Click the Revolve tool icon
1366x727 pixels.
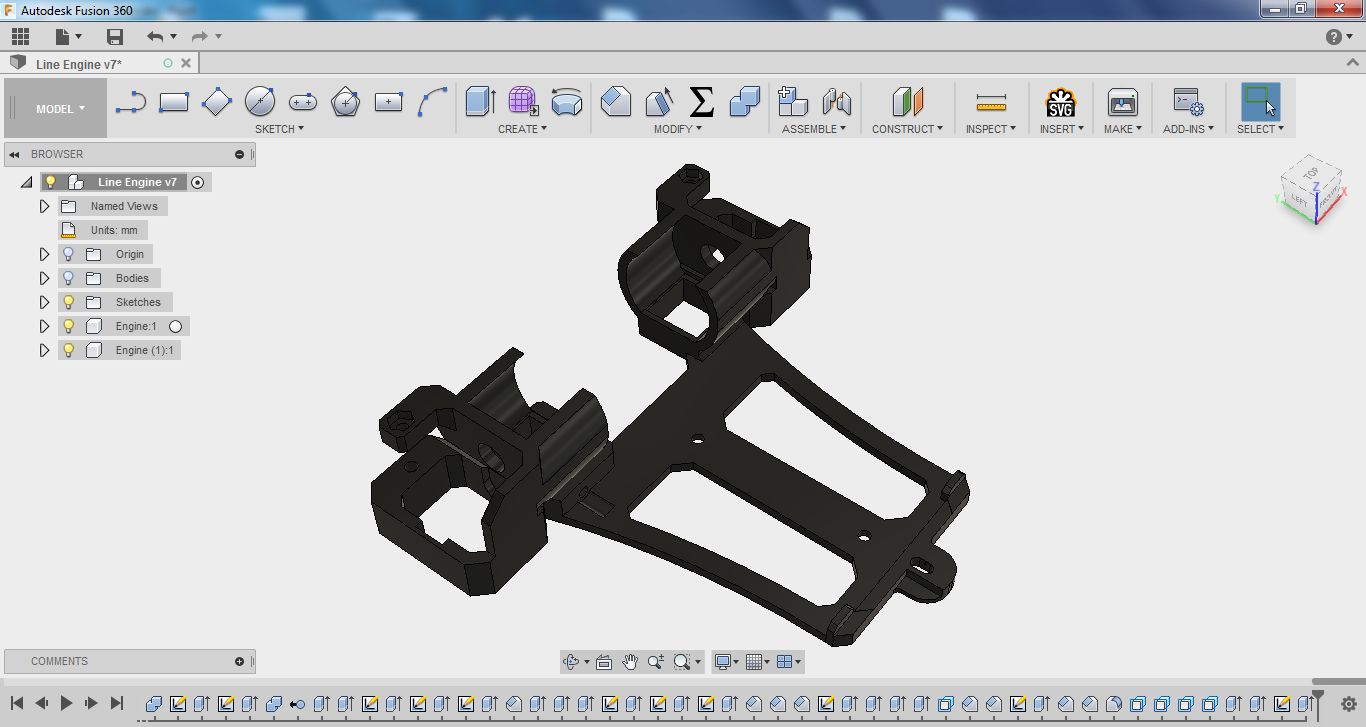point(567,101)
